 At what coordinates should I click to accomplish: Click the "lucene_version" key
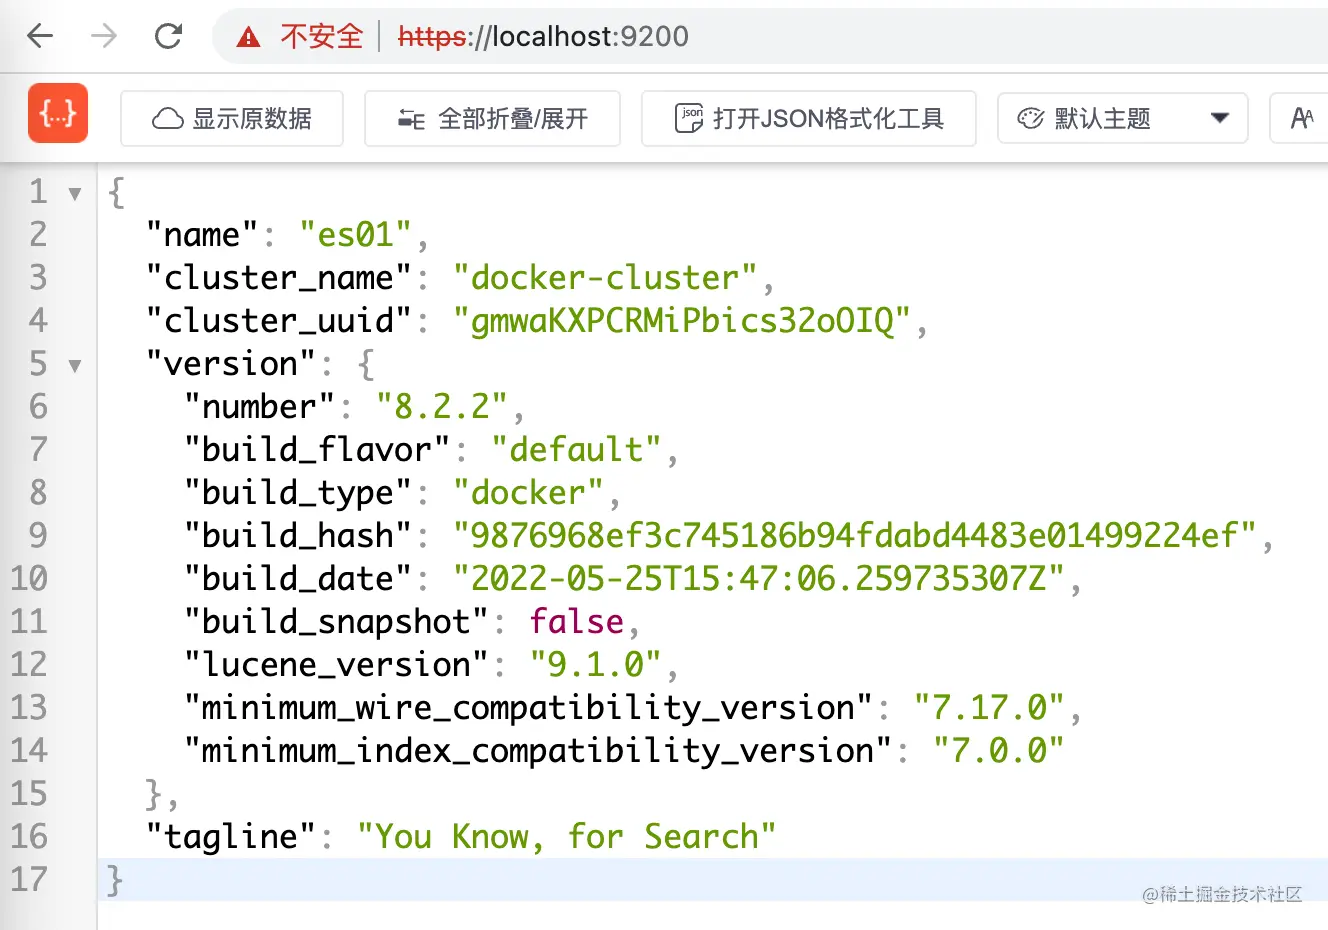coord(337,665)
